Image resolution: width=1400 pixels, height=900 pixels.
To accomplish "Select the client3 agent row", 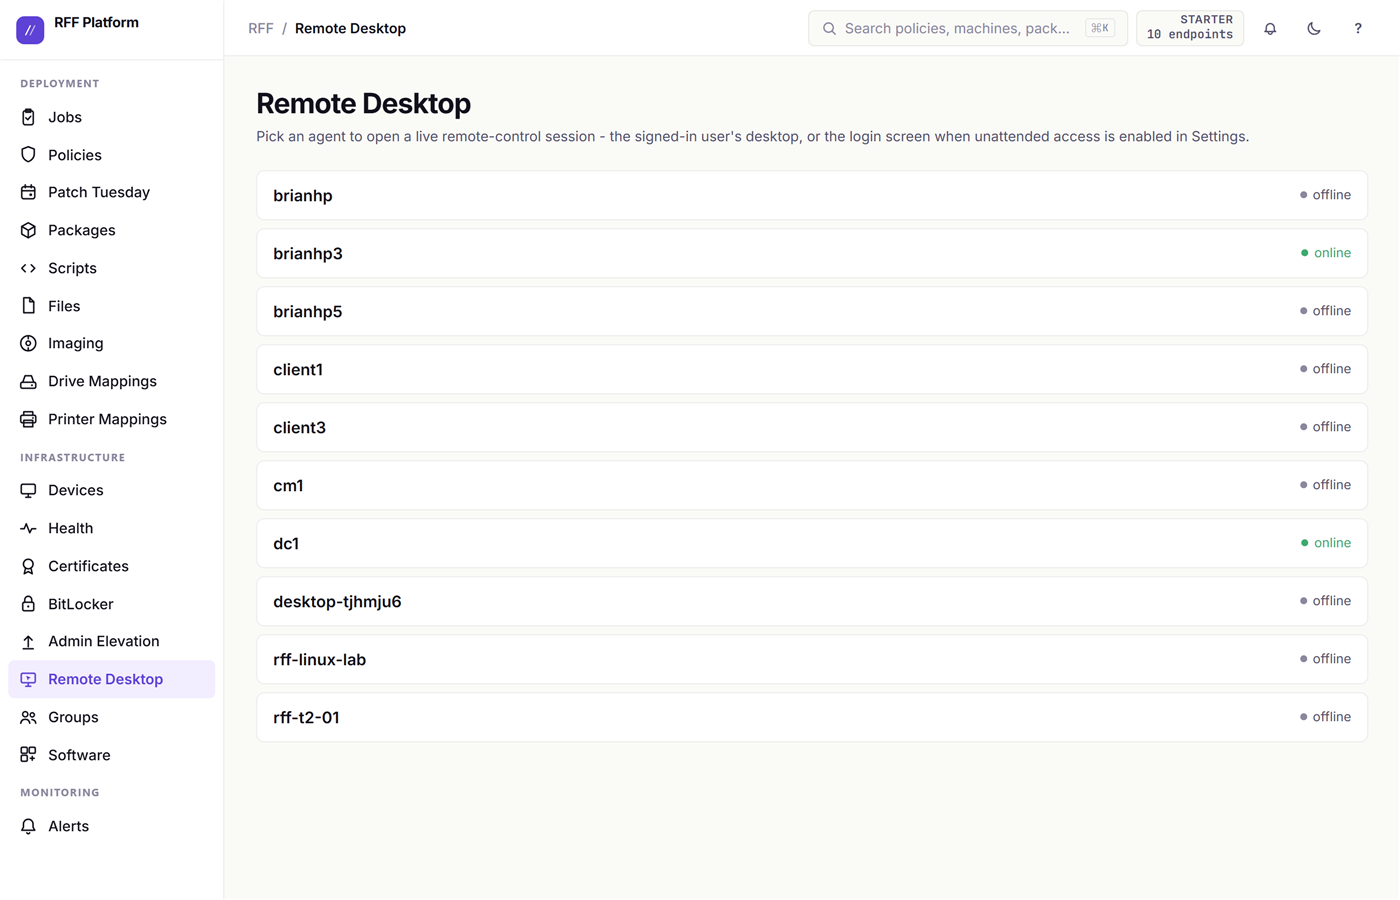I will (812, 427).
